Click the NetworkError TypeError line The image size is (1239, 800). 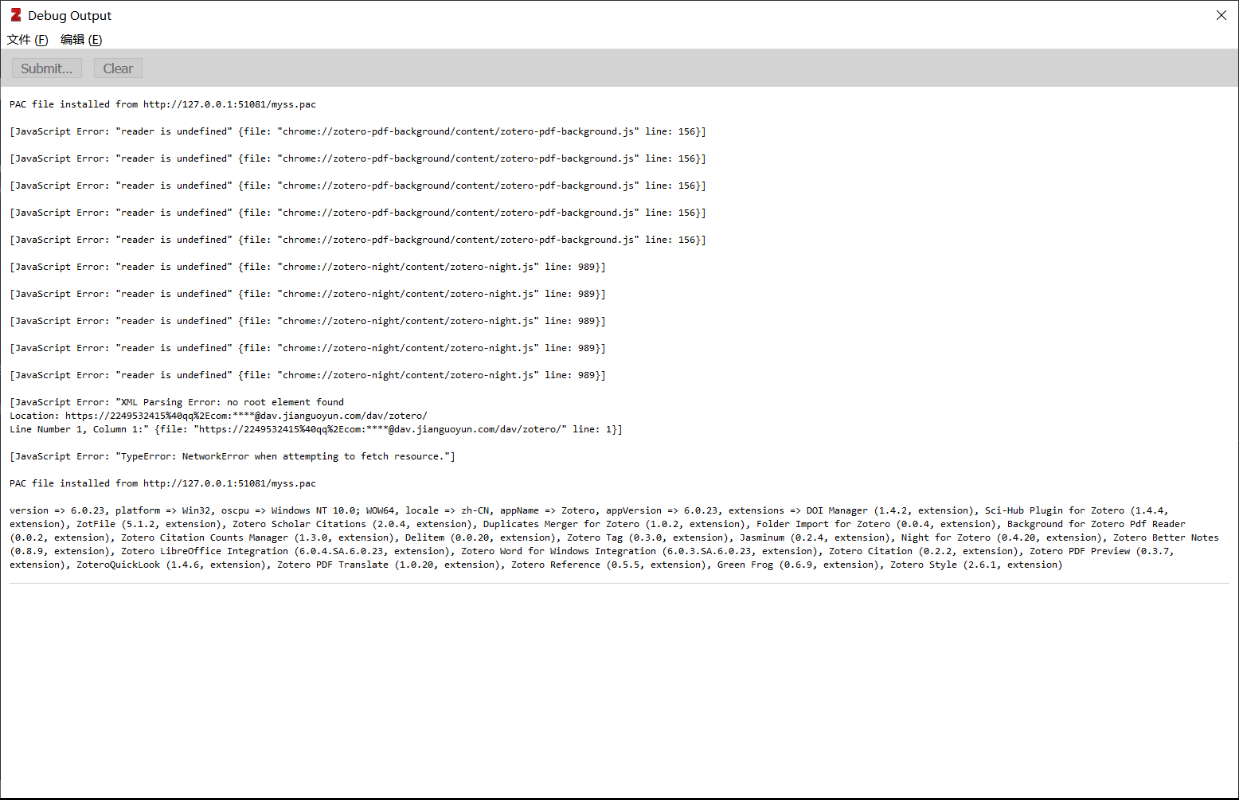tap(232, 455)
